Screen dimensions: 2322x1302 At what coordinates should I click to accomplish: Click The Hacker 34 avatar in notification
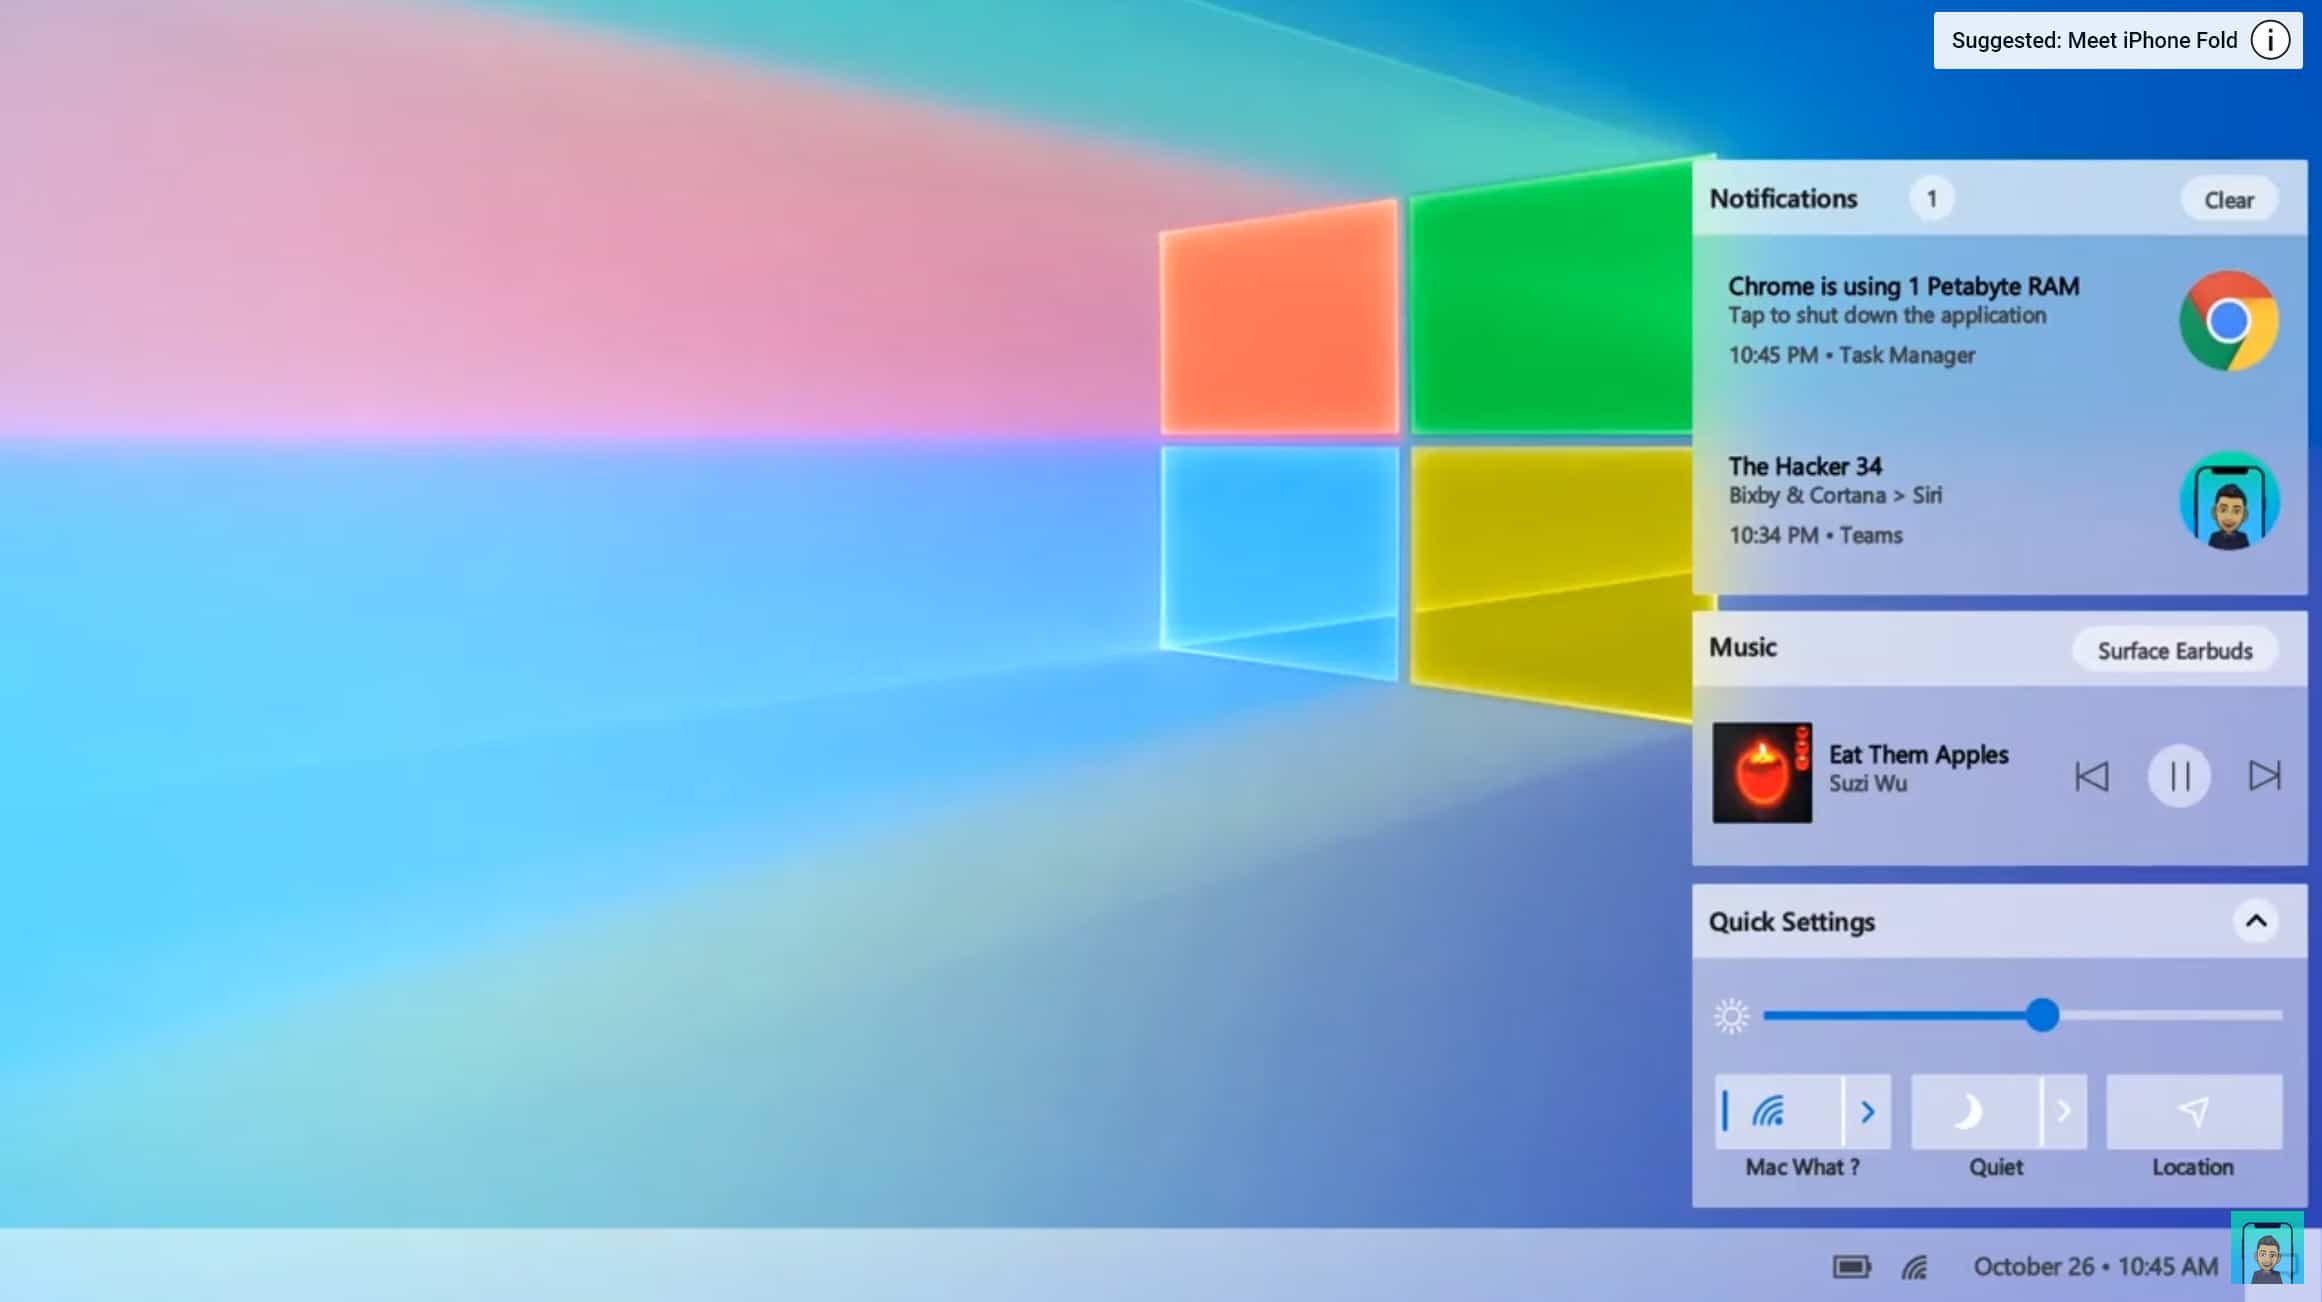pyautogui.click(x=2229, y=501)
